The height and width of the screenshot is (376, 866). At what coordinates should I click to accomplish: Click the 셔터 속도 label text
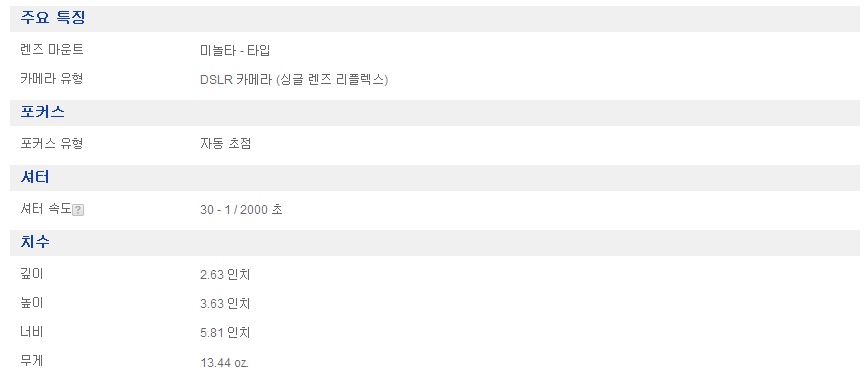tap(46, 209)
